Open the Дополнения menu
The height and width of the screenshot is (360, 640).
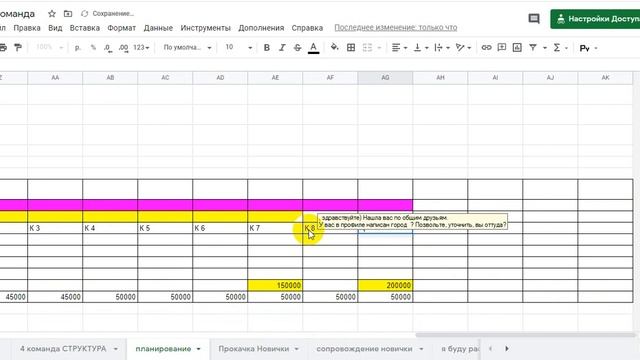click(x=261, y=28)
